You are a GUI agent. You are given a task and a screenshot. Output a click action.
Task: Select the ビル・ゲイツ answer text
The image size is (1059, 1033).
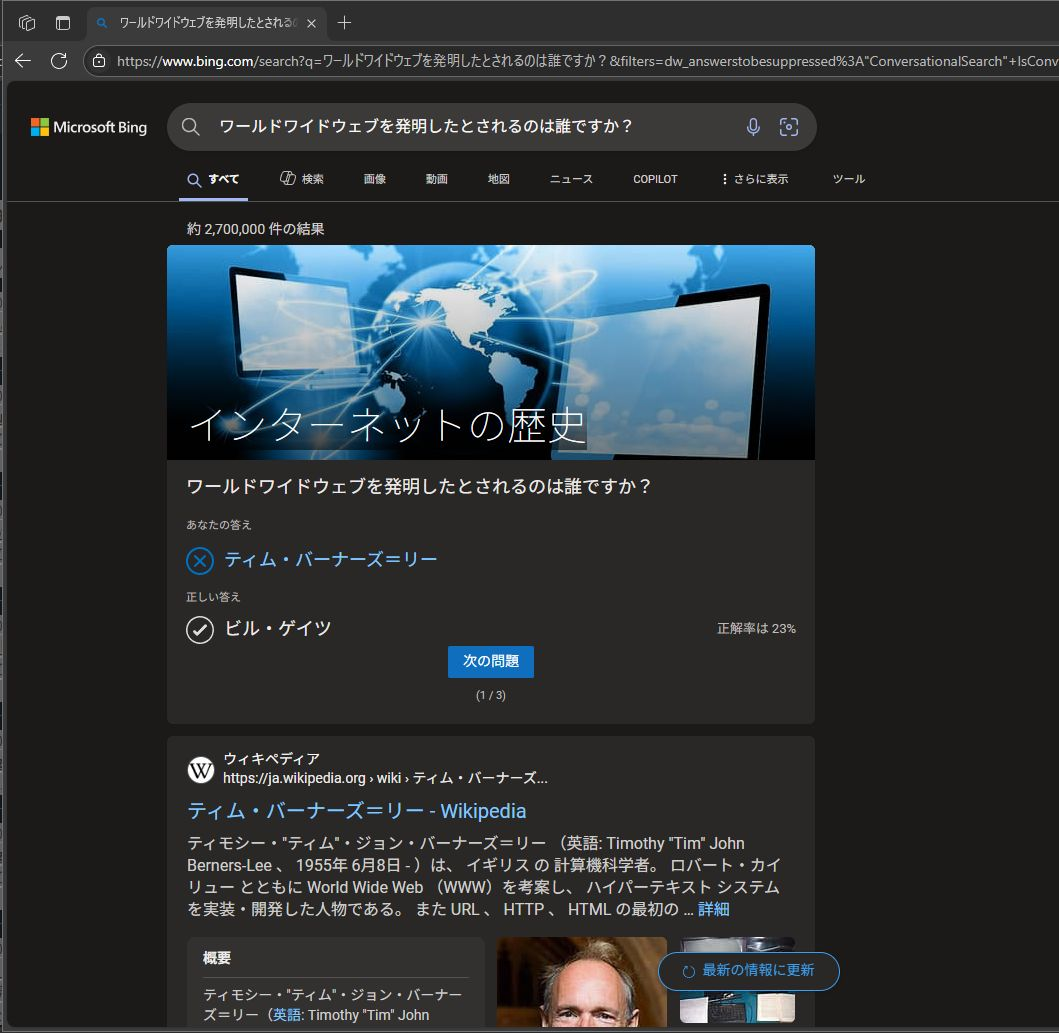(x=278, y=629)
